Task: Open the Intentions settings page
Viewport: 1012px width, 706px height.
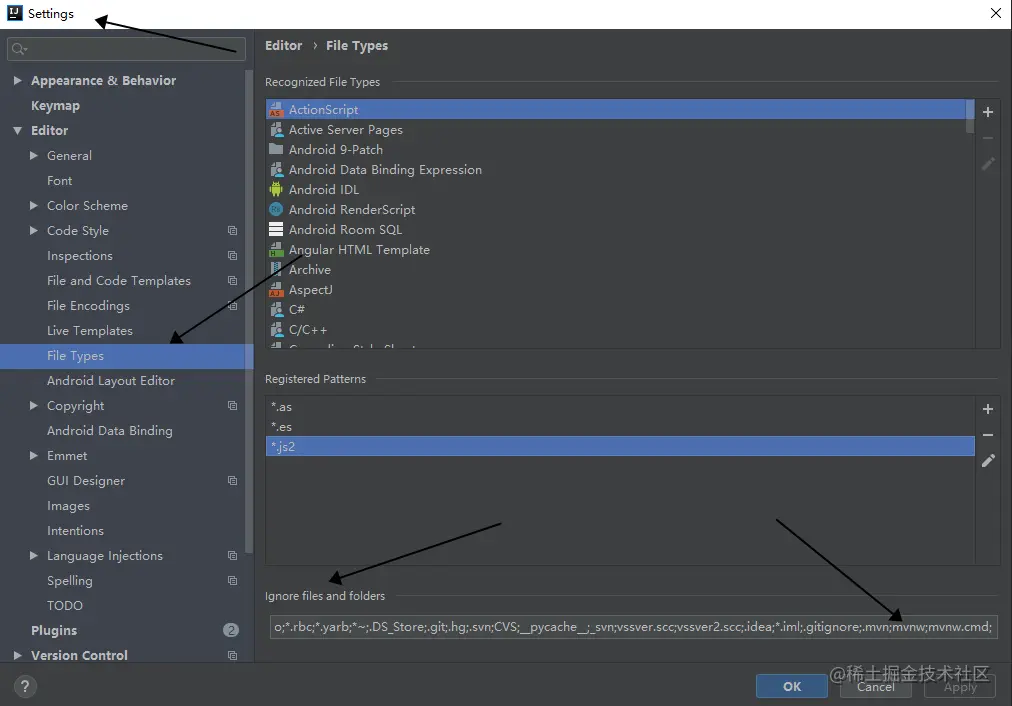Action: click(75, 530)
